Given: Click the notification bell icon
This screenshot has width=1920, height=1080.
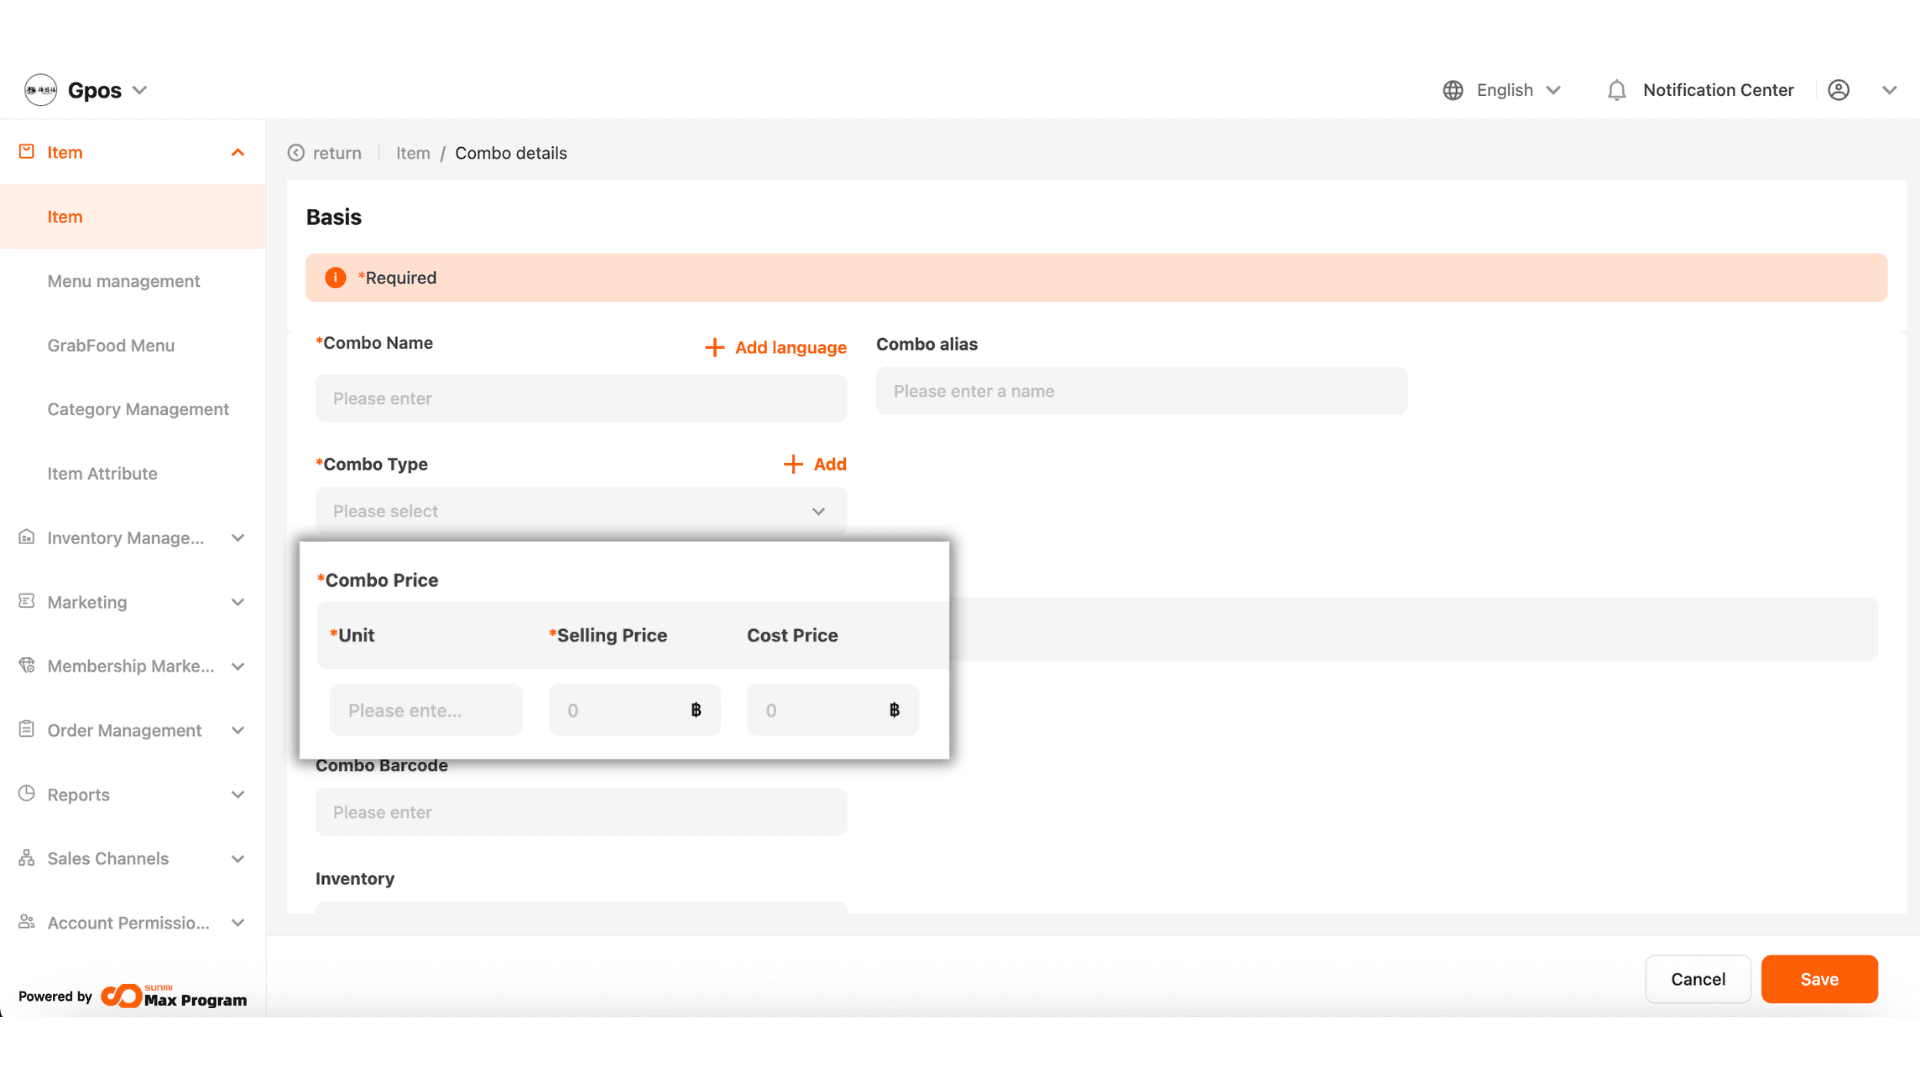Looking at the screenshot, I should pos(1616,90).
